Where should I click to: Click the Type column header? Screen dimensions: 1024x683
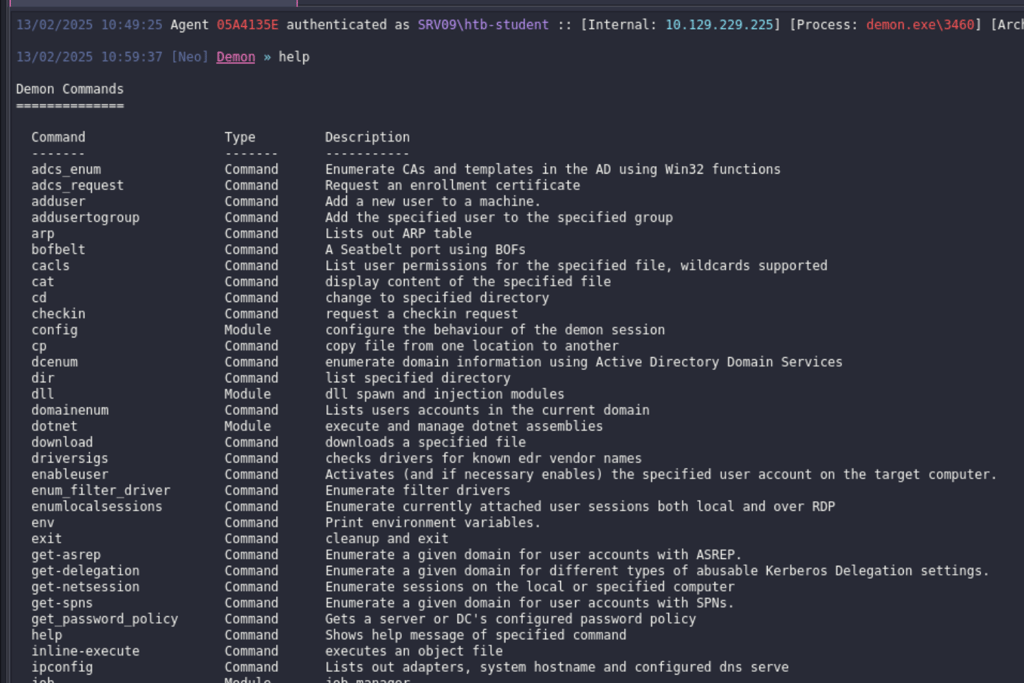240,137
